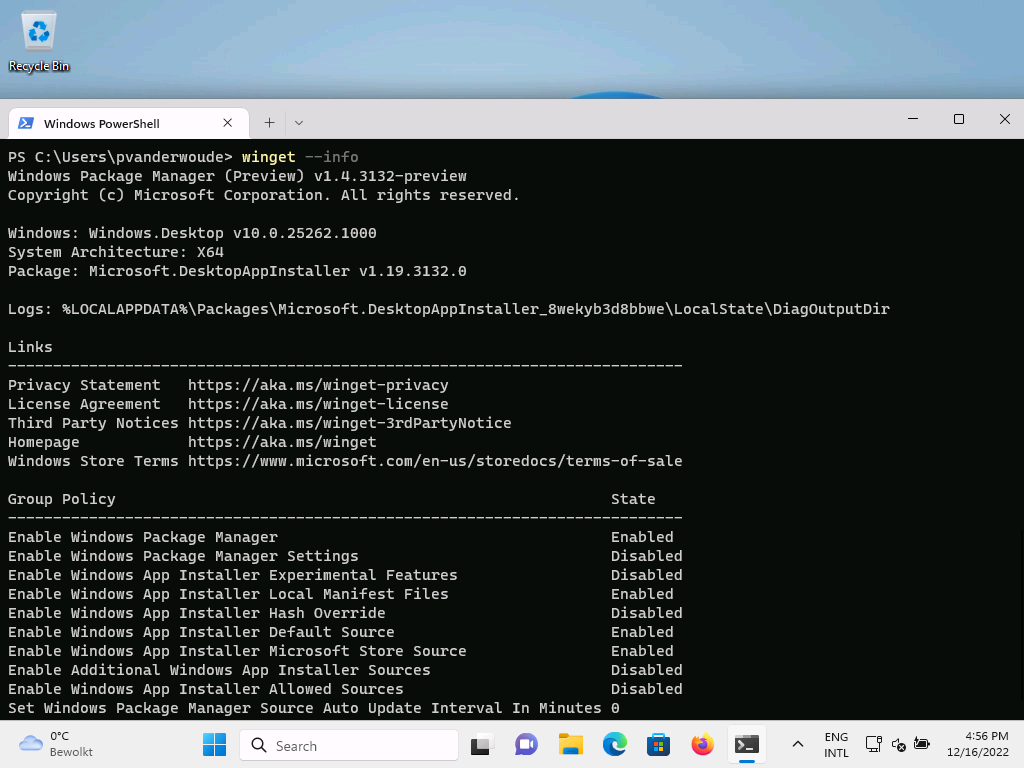
Task: Open the weather widget showing 0°C Bewolkt
Action: tap(56, 744)
